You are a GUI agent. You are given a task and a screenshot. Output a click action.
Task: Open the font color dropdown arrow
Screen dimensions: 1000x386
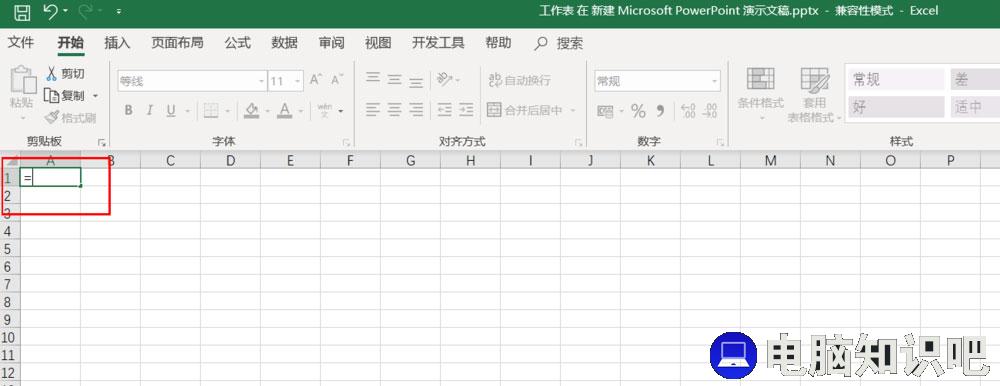(x=300, y=111)
